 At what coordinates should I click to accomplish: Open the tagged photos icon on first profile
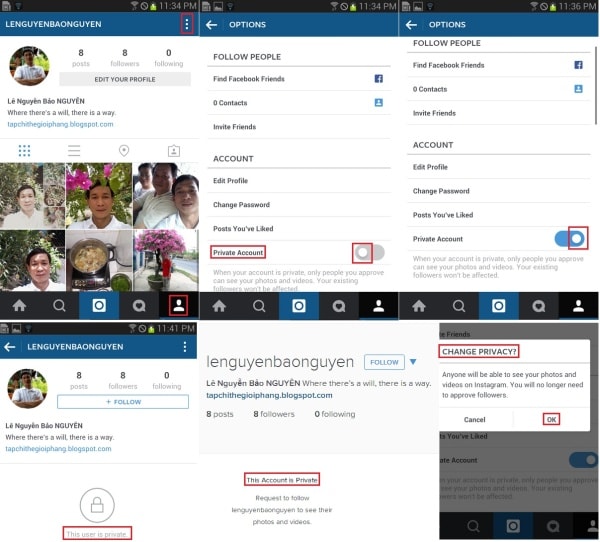pyautogui.click(x=174, y=150)
